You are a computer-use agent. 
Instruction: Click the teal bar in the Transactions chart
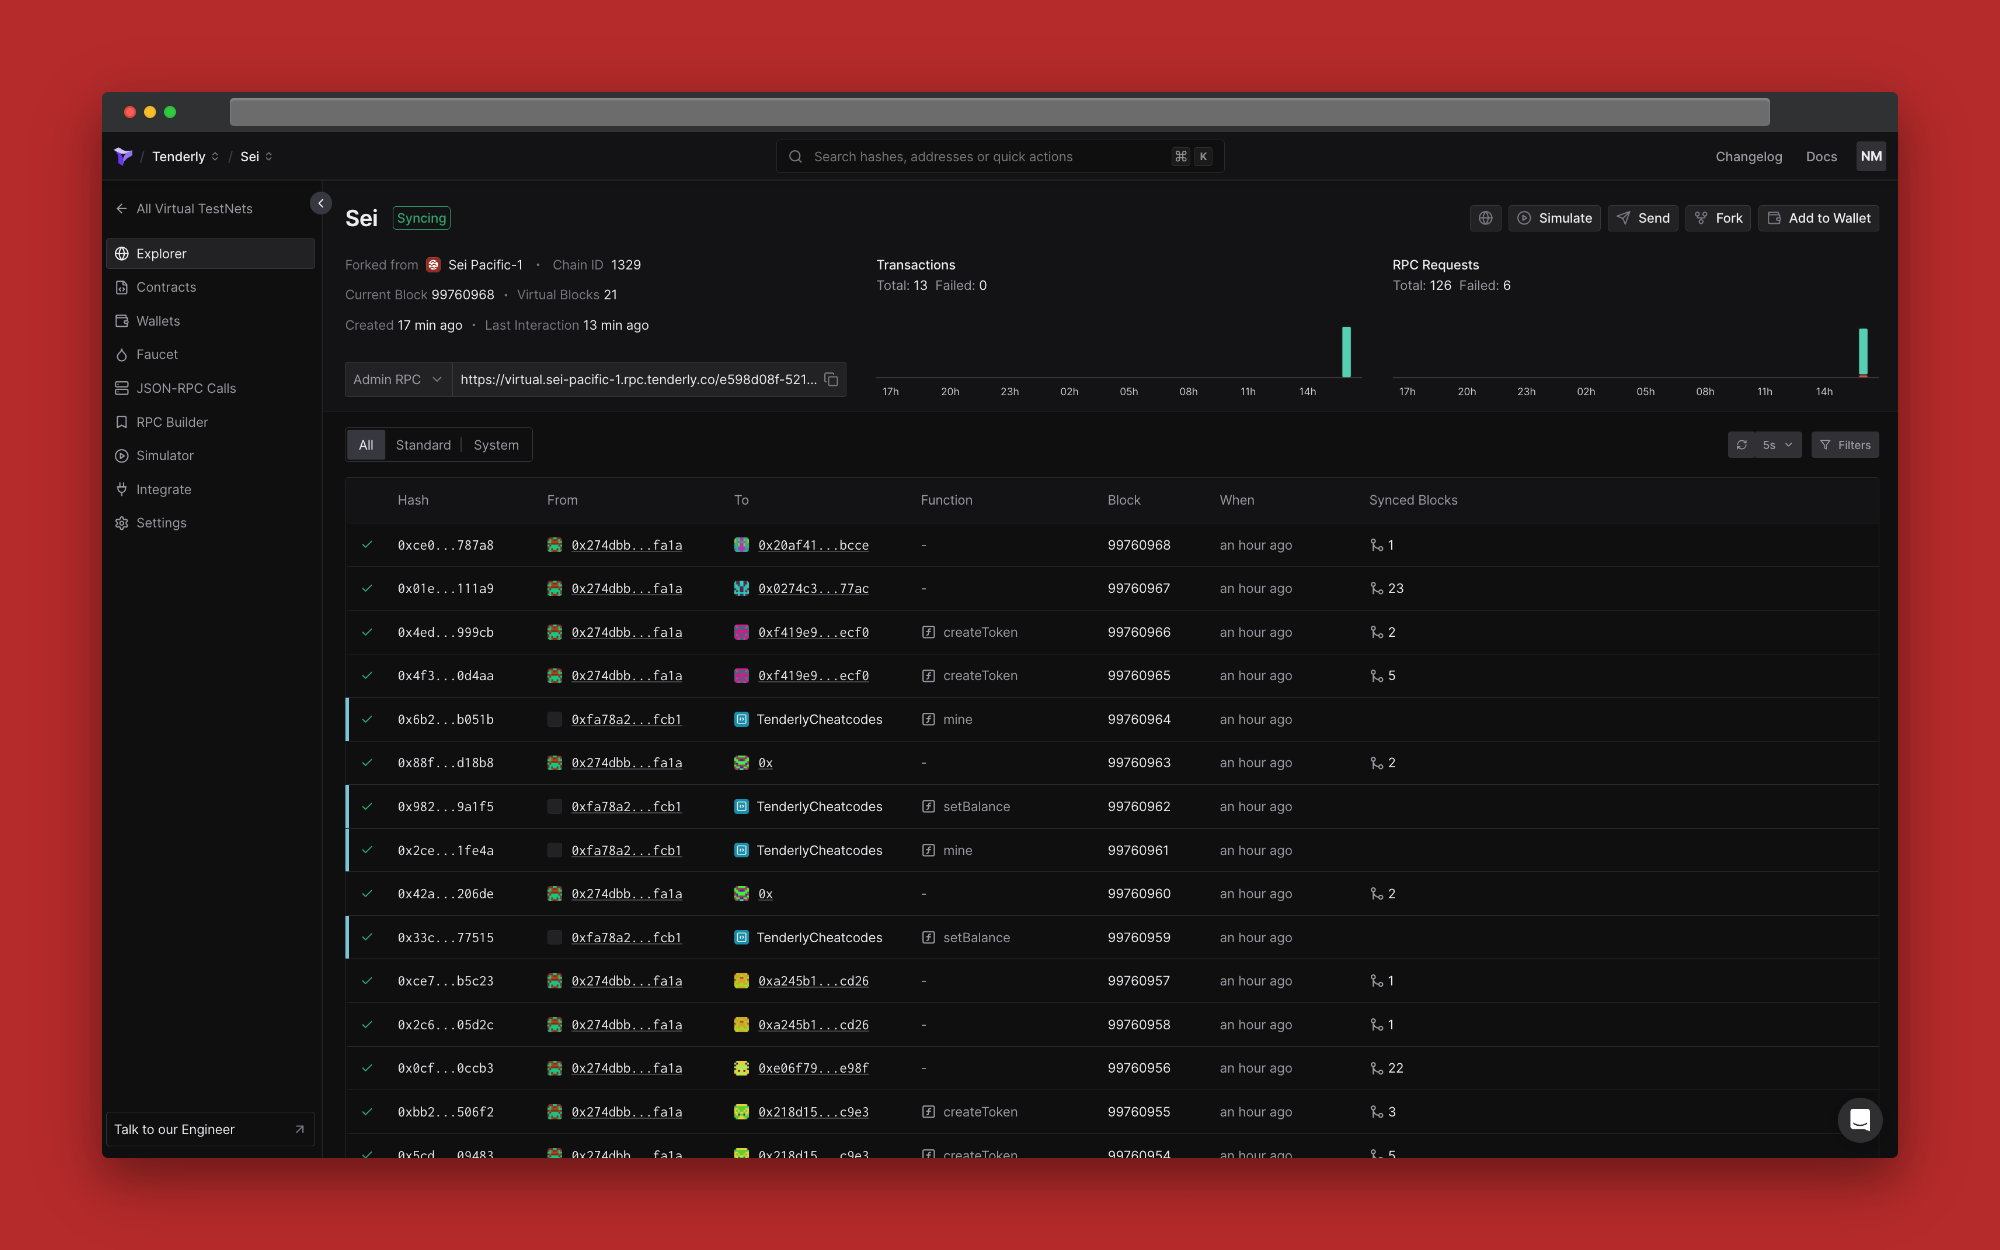pyautogui.click(x=1346, y=352)
